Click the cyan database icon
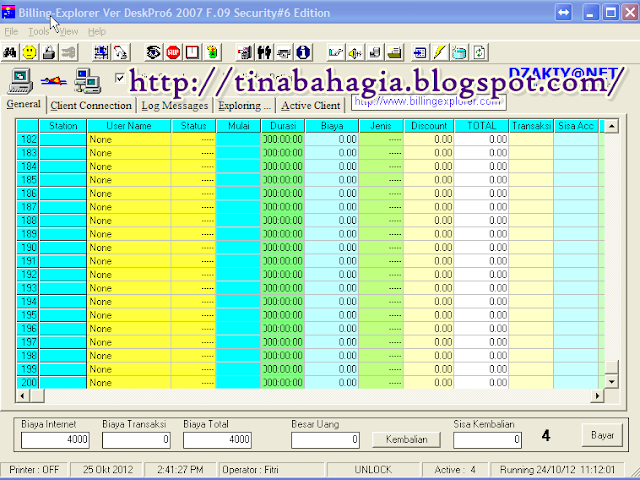 click(459, 52)
